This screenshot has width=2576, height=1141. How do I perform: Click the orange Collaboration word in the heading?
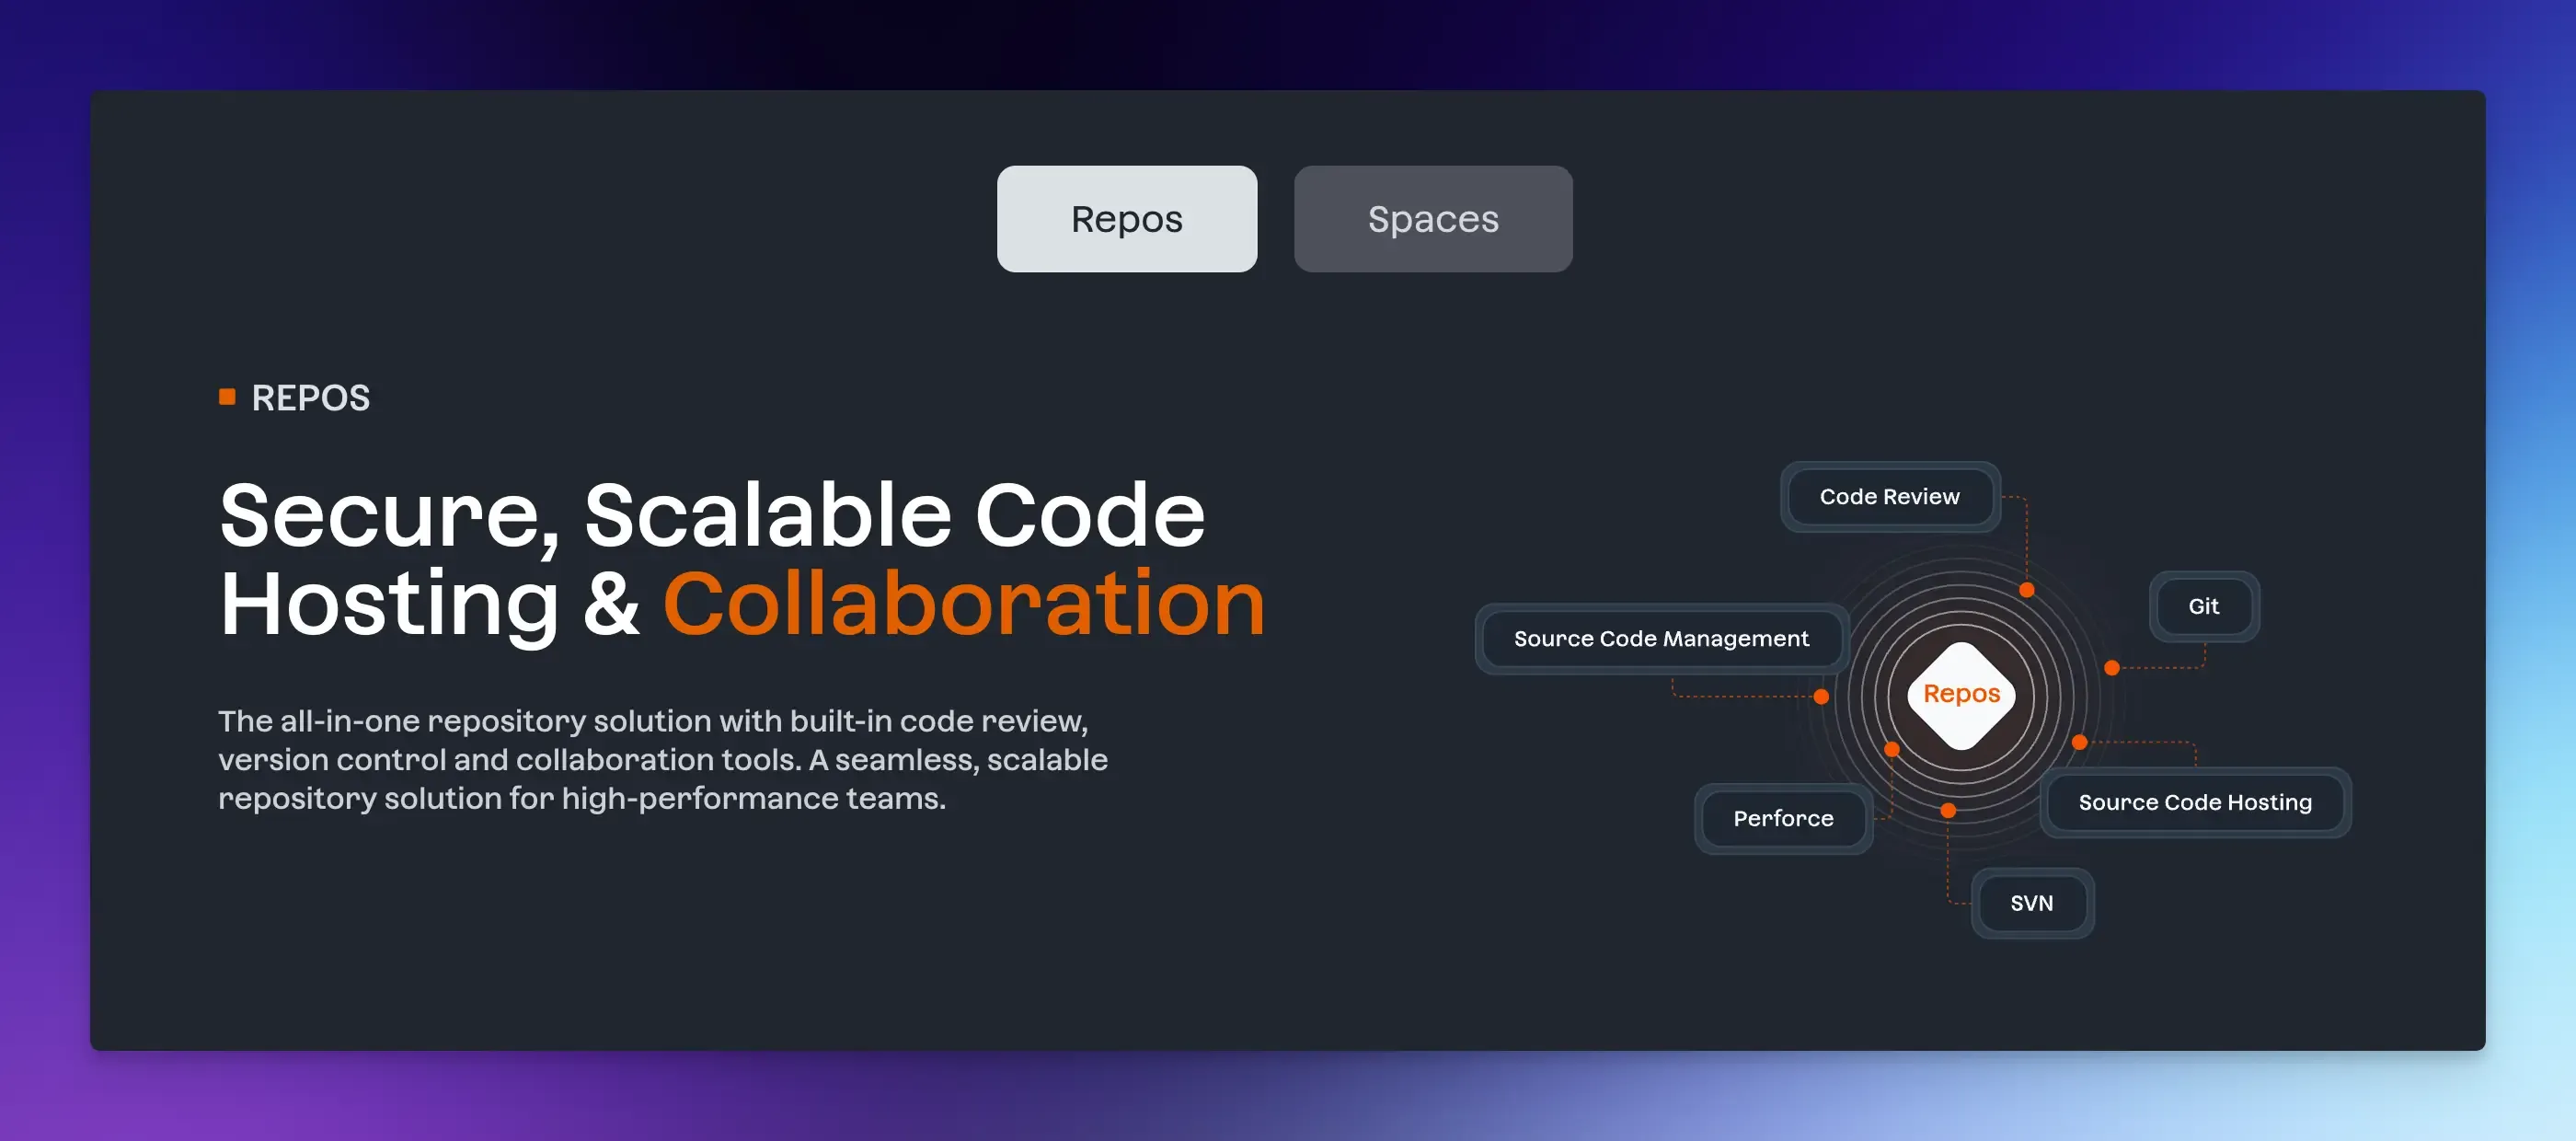(963, 603)
